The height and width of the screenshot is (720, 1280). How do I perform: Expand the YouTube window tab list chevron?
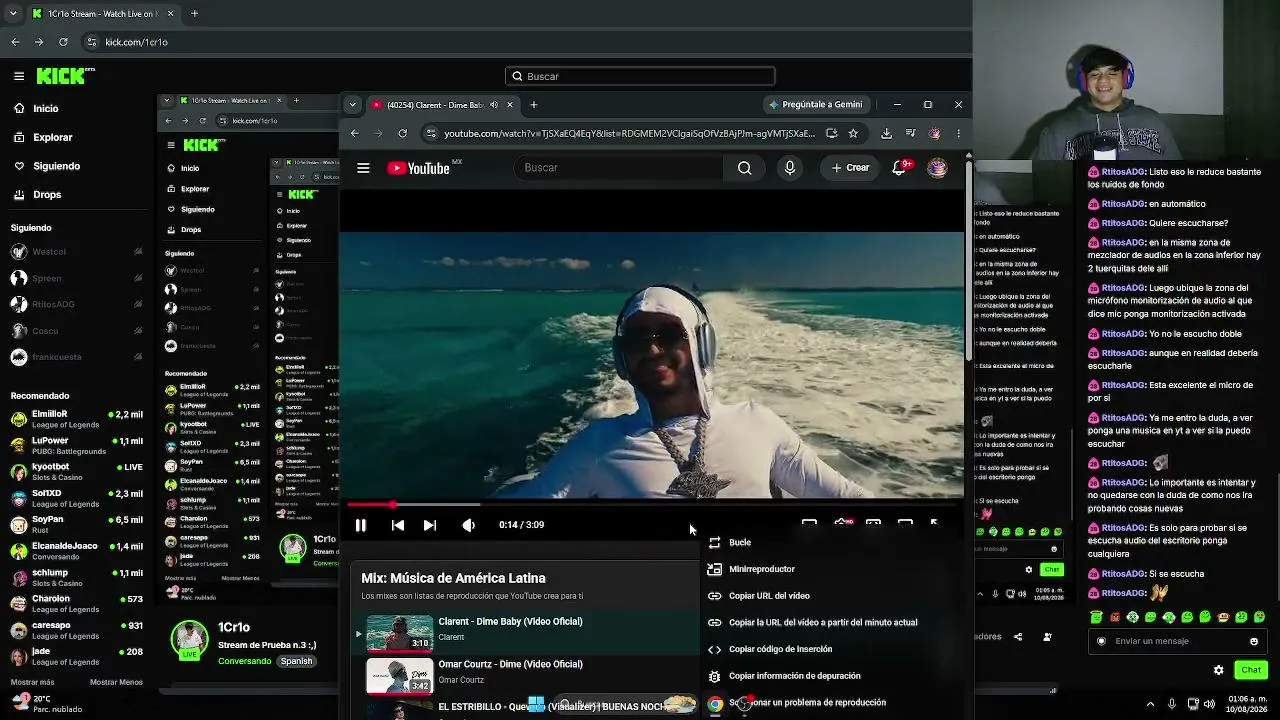(352, 104)
